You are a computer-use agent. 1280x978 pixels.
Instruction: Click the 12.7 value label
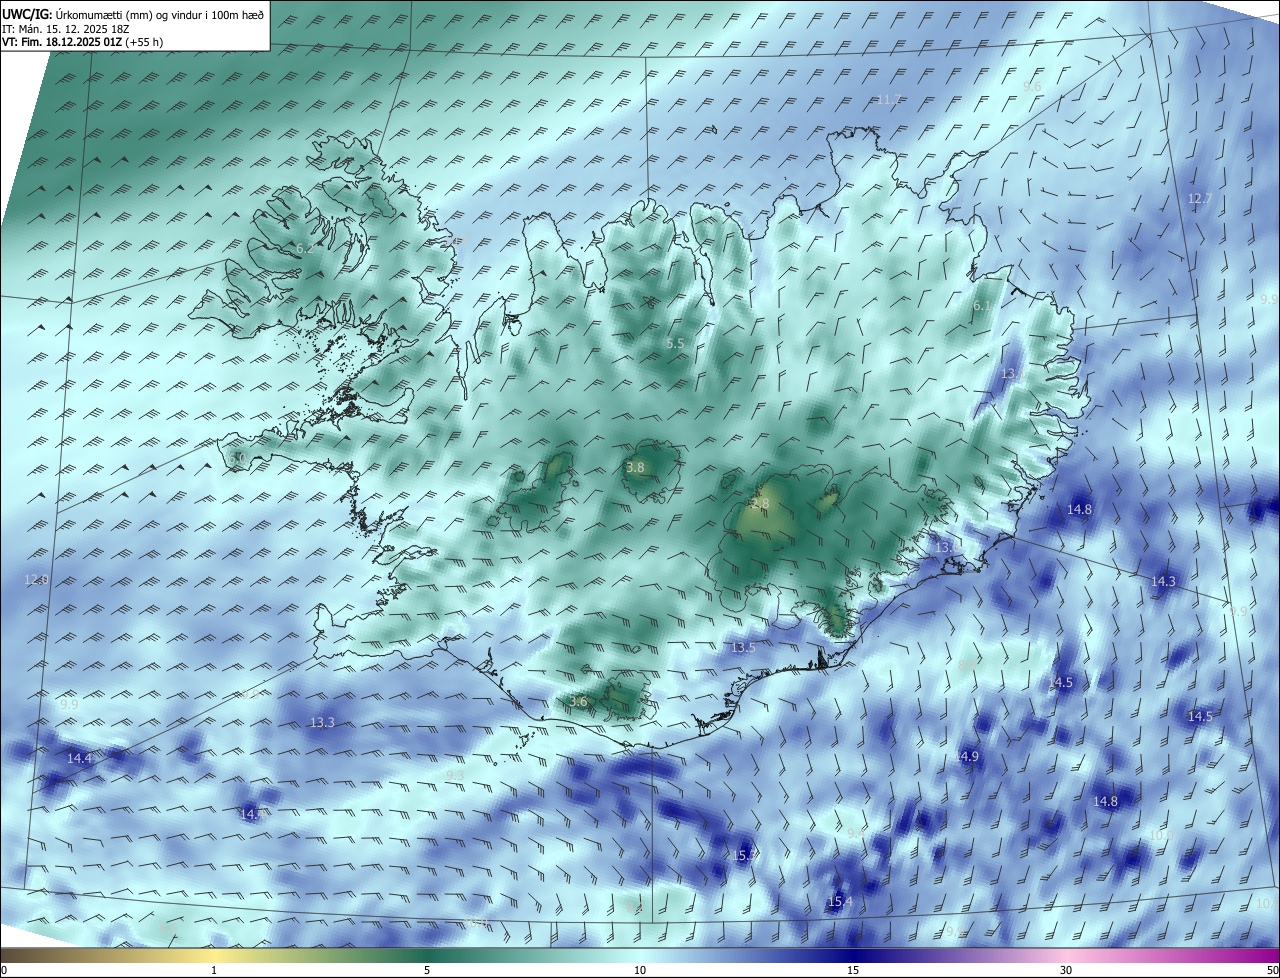point(1199,199)
